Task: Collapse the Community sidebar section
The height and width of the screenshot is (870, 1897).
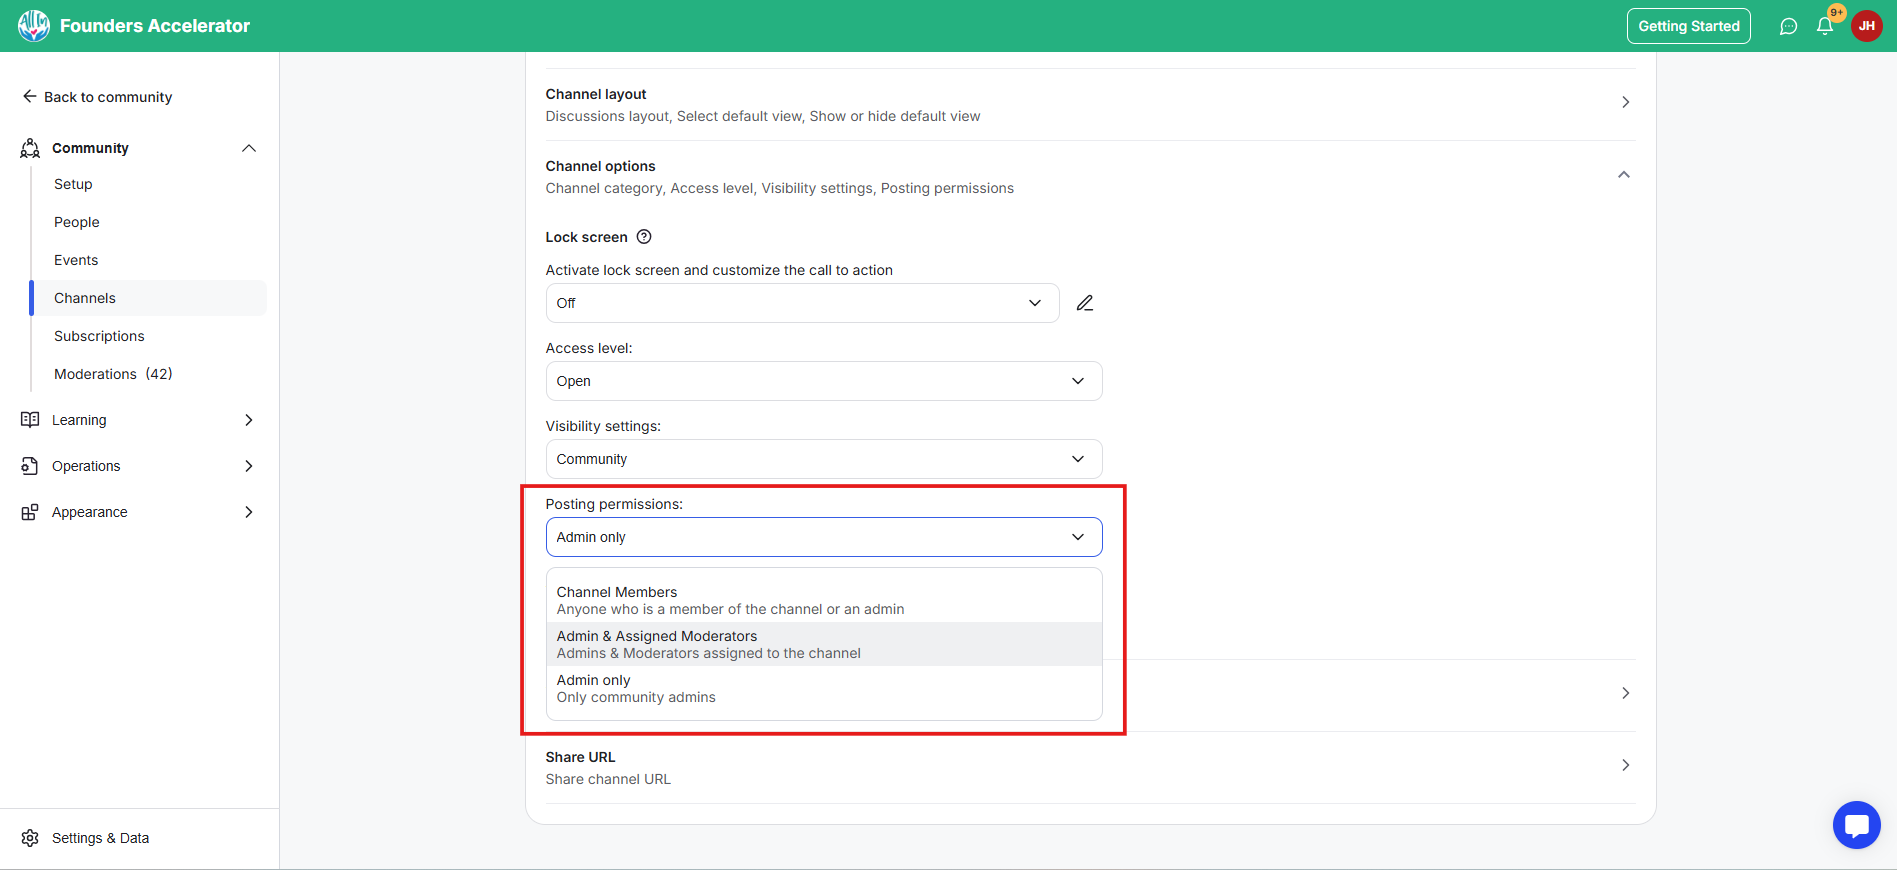Action: tap(249, 148)
